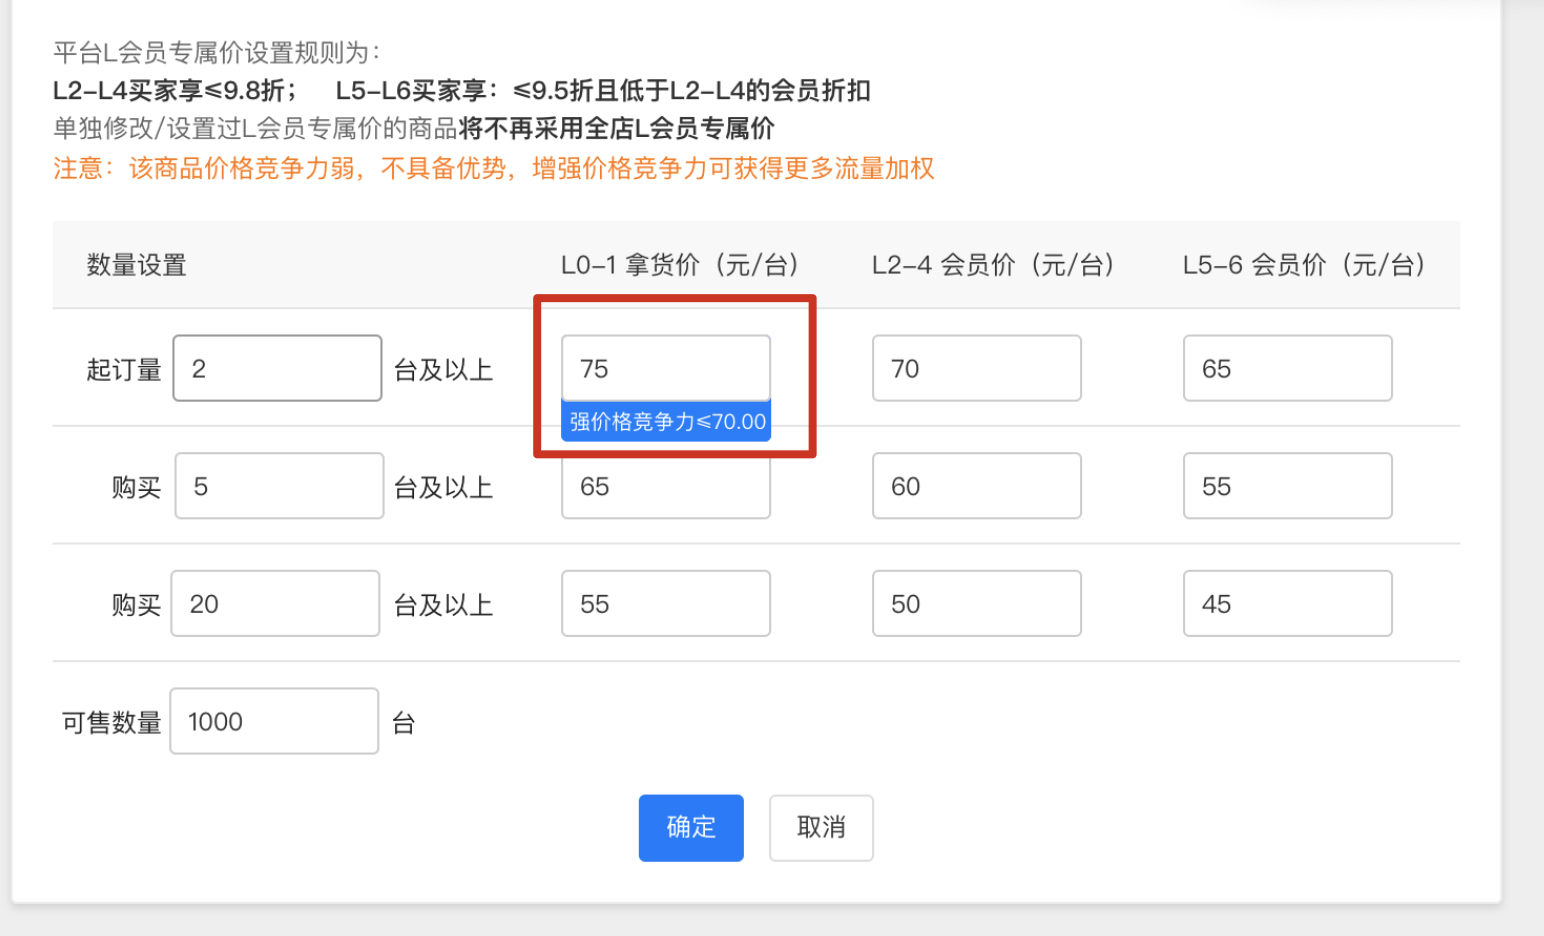Click the L5-6 member price field showing 65

pos(1287,368)
